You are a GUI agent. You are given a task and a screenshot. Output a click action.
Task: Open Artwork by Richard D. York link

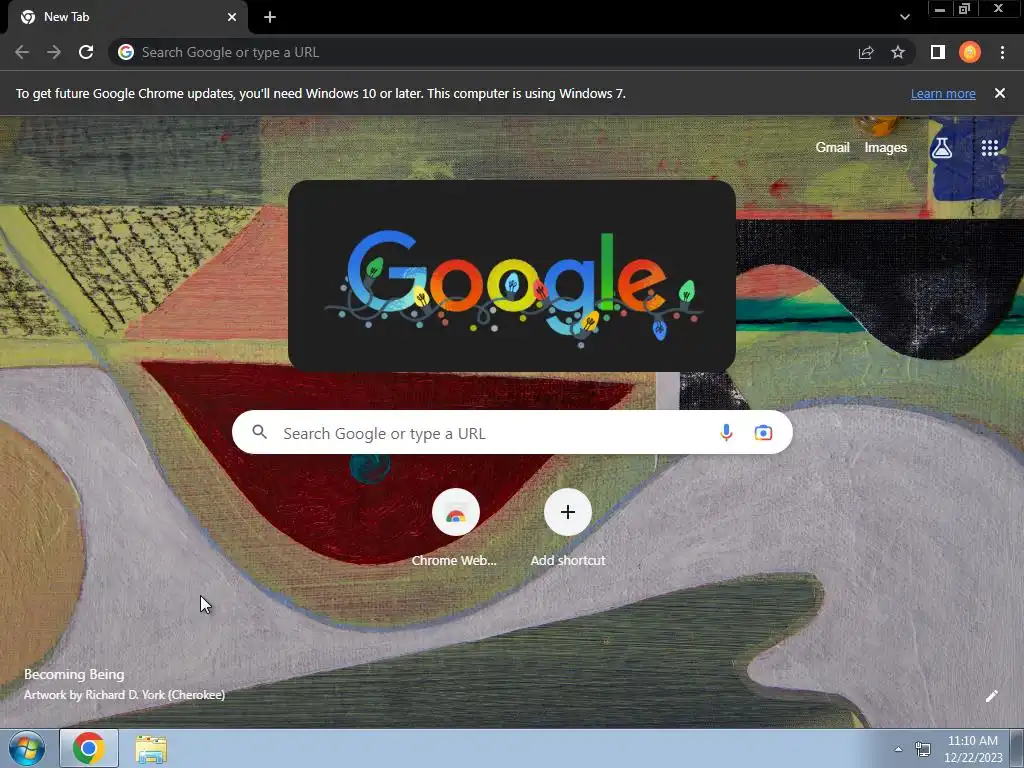[124, 695]
